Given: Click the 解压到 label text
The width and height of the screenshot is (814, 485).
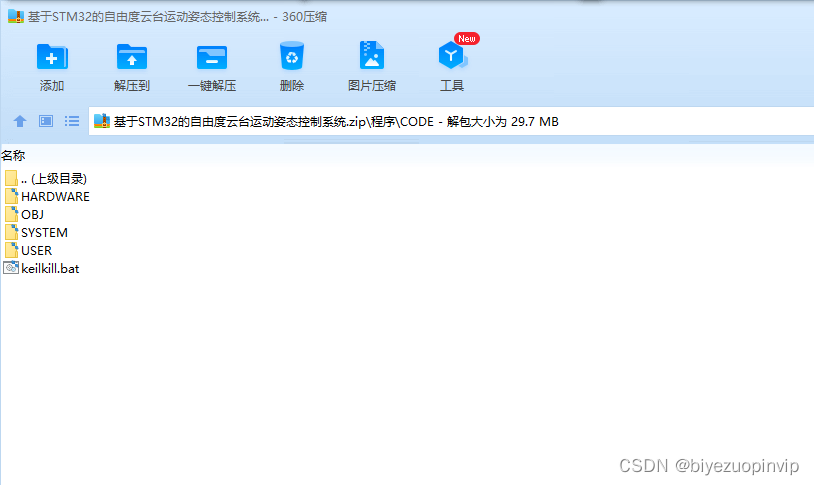Looking at the screenshot, I should pos(132,86).
